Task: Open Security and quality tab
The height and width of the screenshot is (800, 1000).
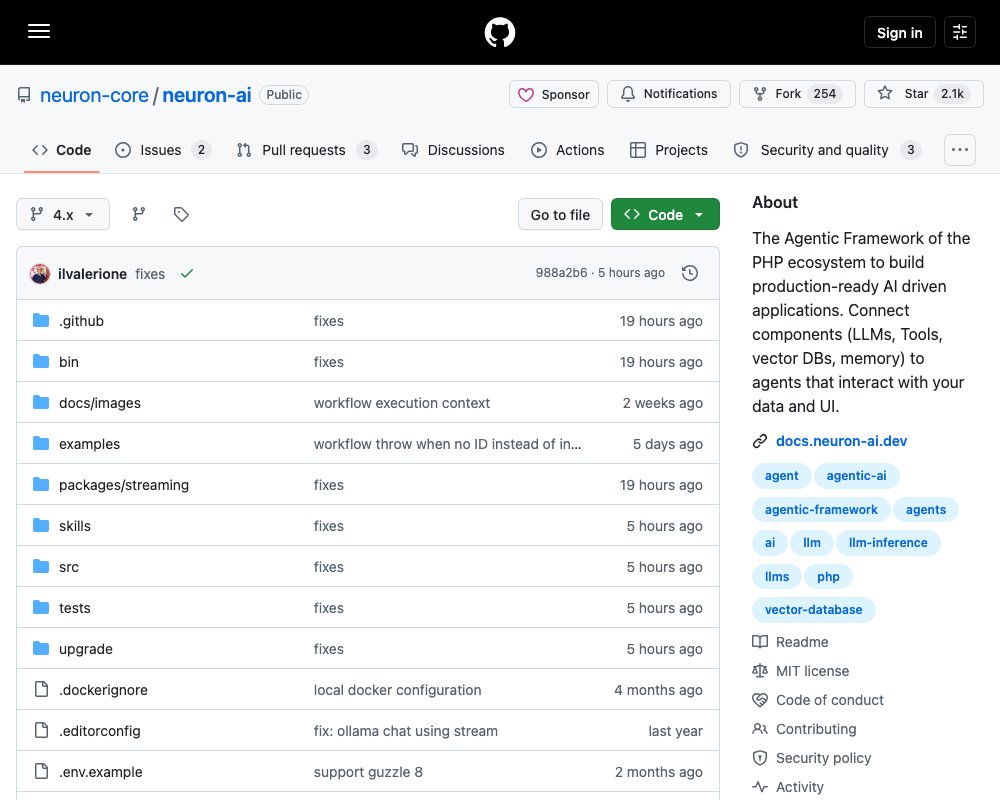Action: tap(827, 150)
